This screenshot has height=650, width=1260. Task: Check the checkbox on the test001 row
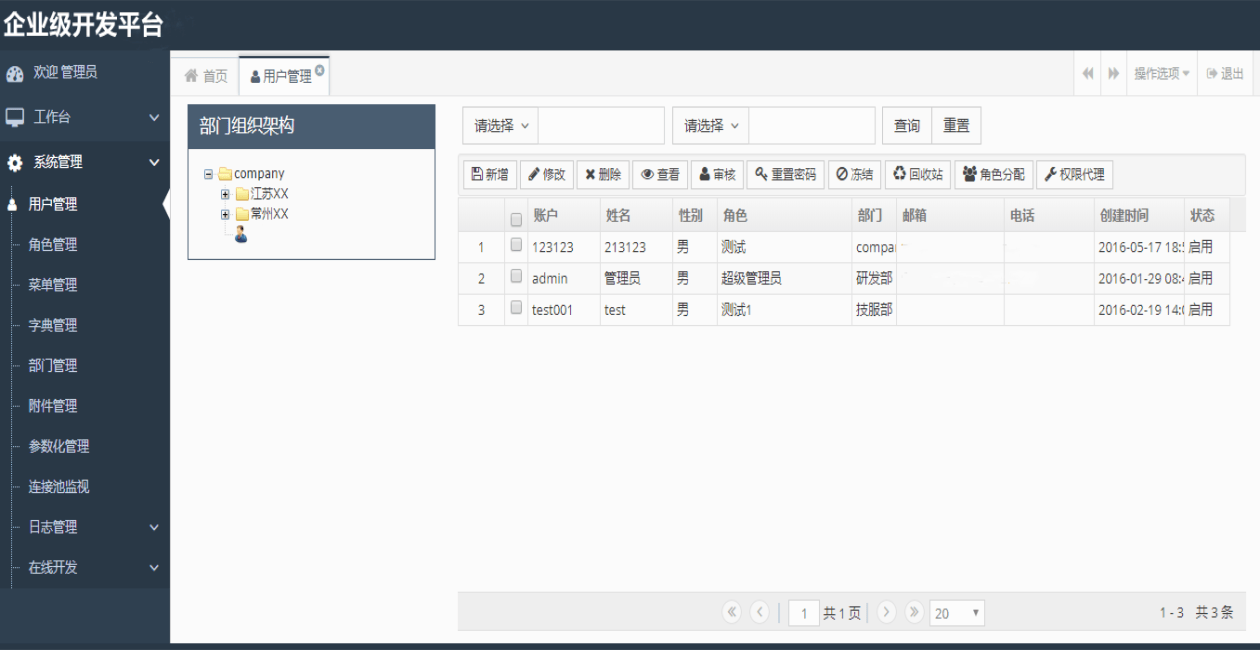[515, 309]
